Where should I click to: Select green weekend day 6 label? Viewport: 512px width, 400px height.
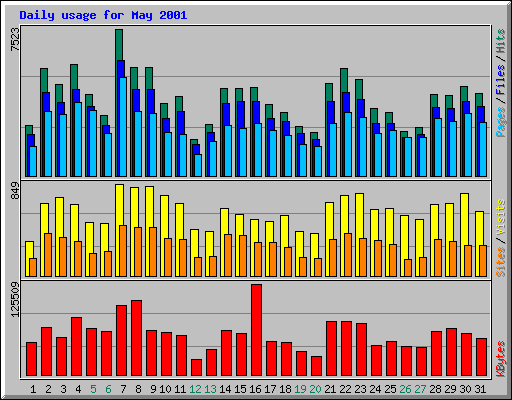point(108,389)
